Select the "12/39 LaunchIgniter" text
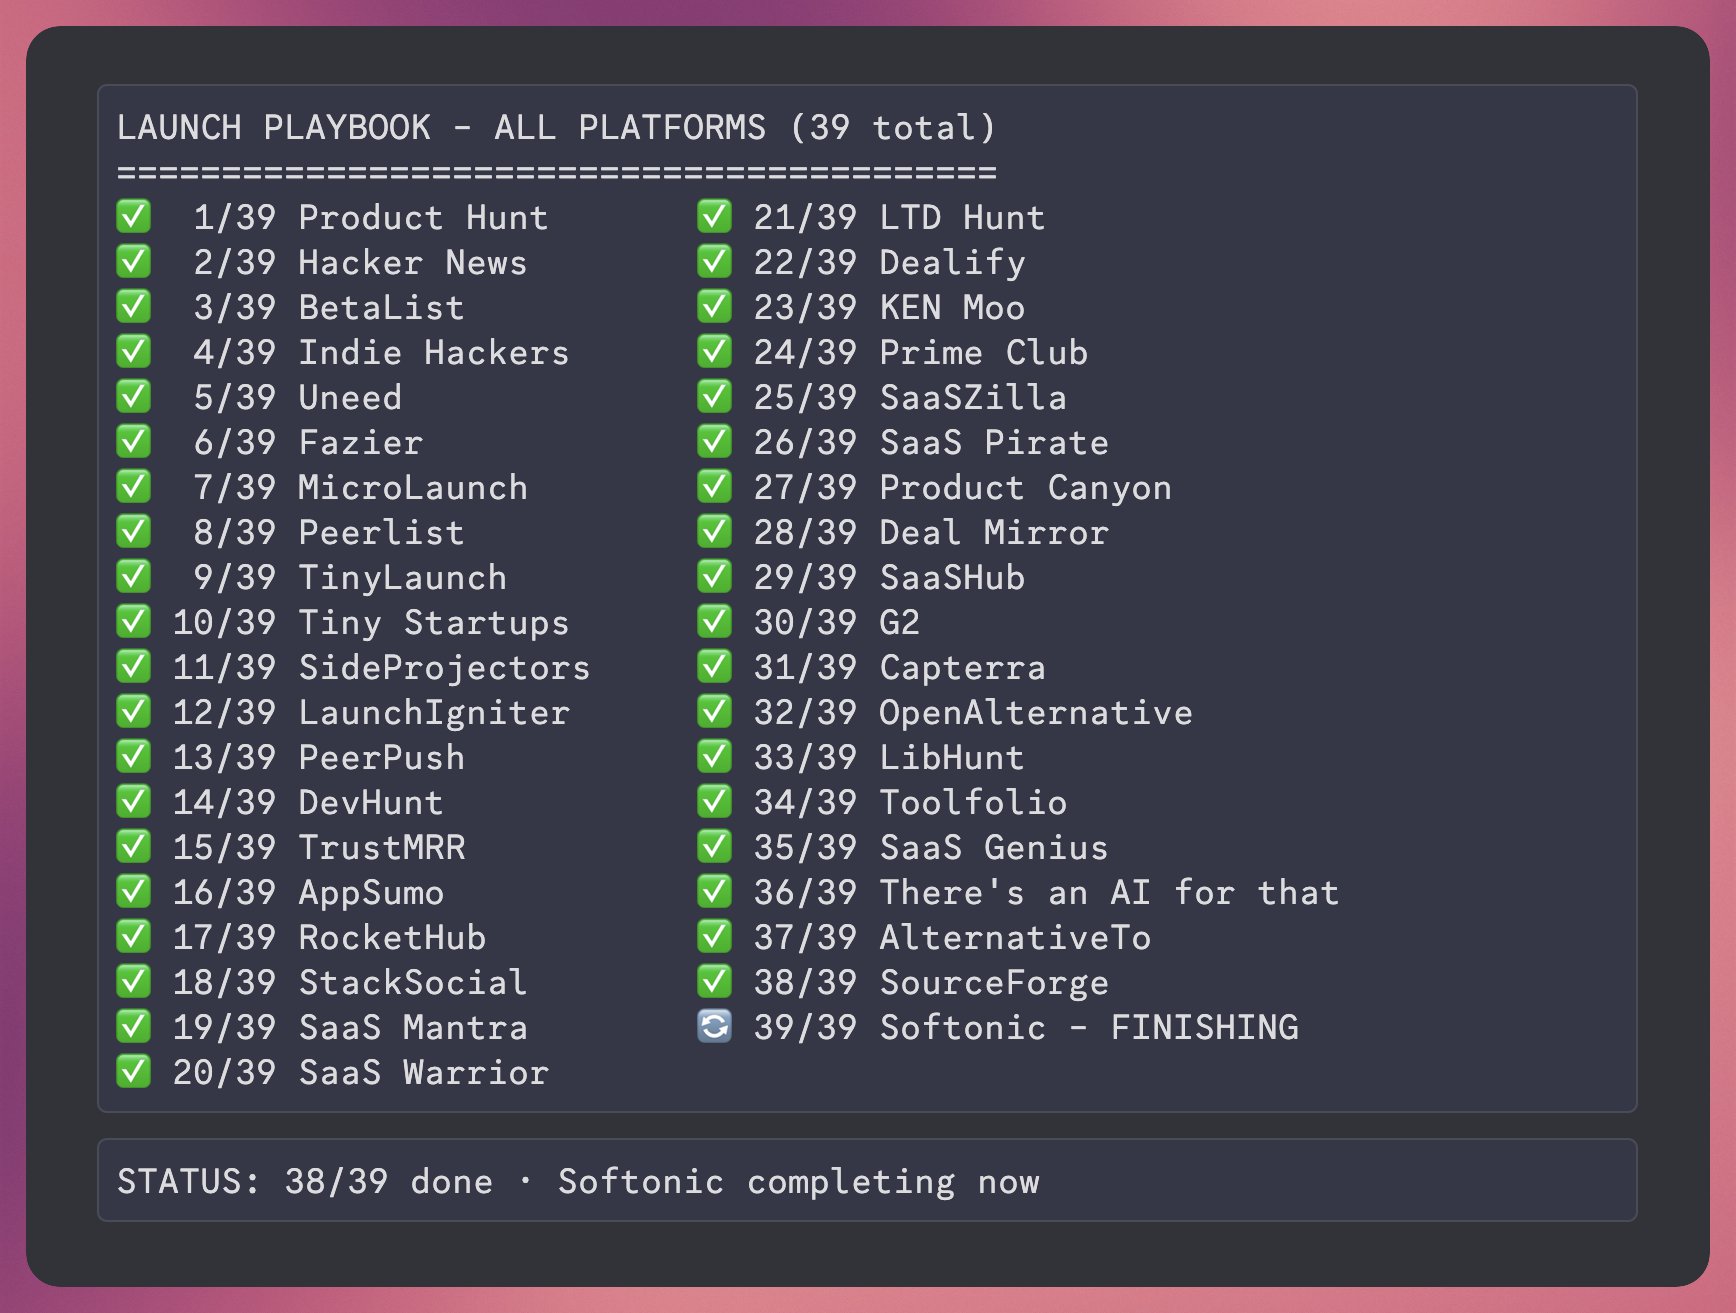This screenshot has width=1736, height=1313. pyautogui.click(x=371, y=712)
